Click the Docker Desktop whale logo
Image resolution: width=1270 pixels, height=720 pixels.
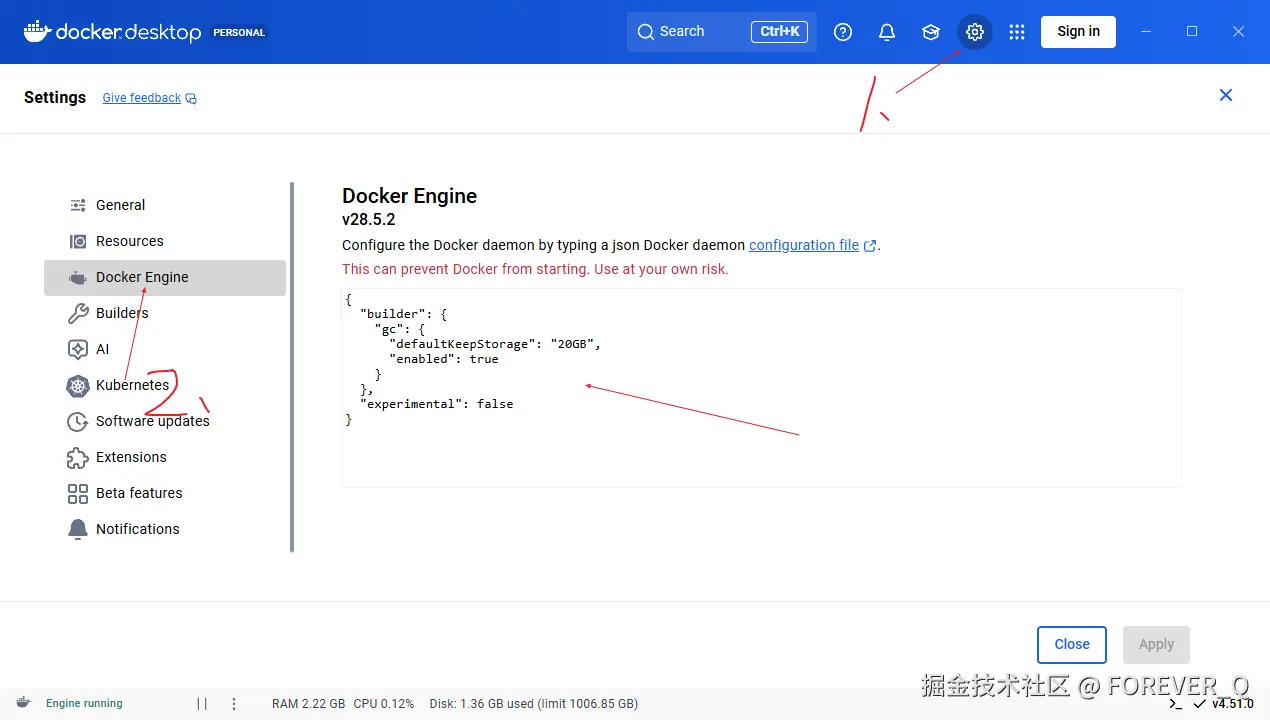[x=37, y=31]
